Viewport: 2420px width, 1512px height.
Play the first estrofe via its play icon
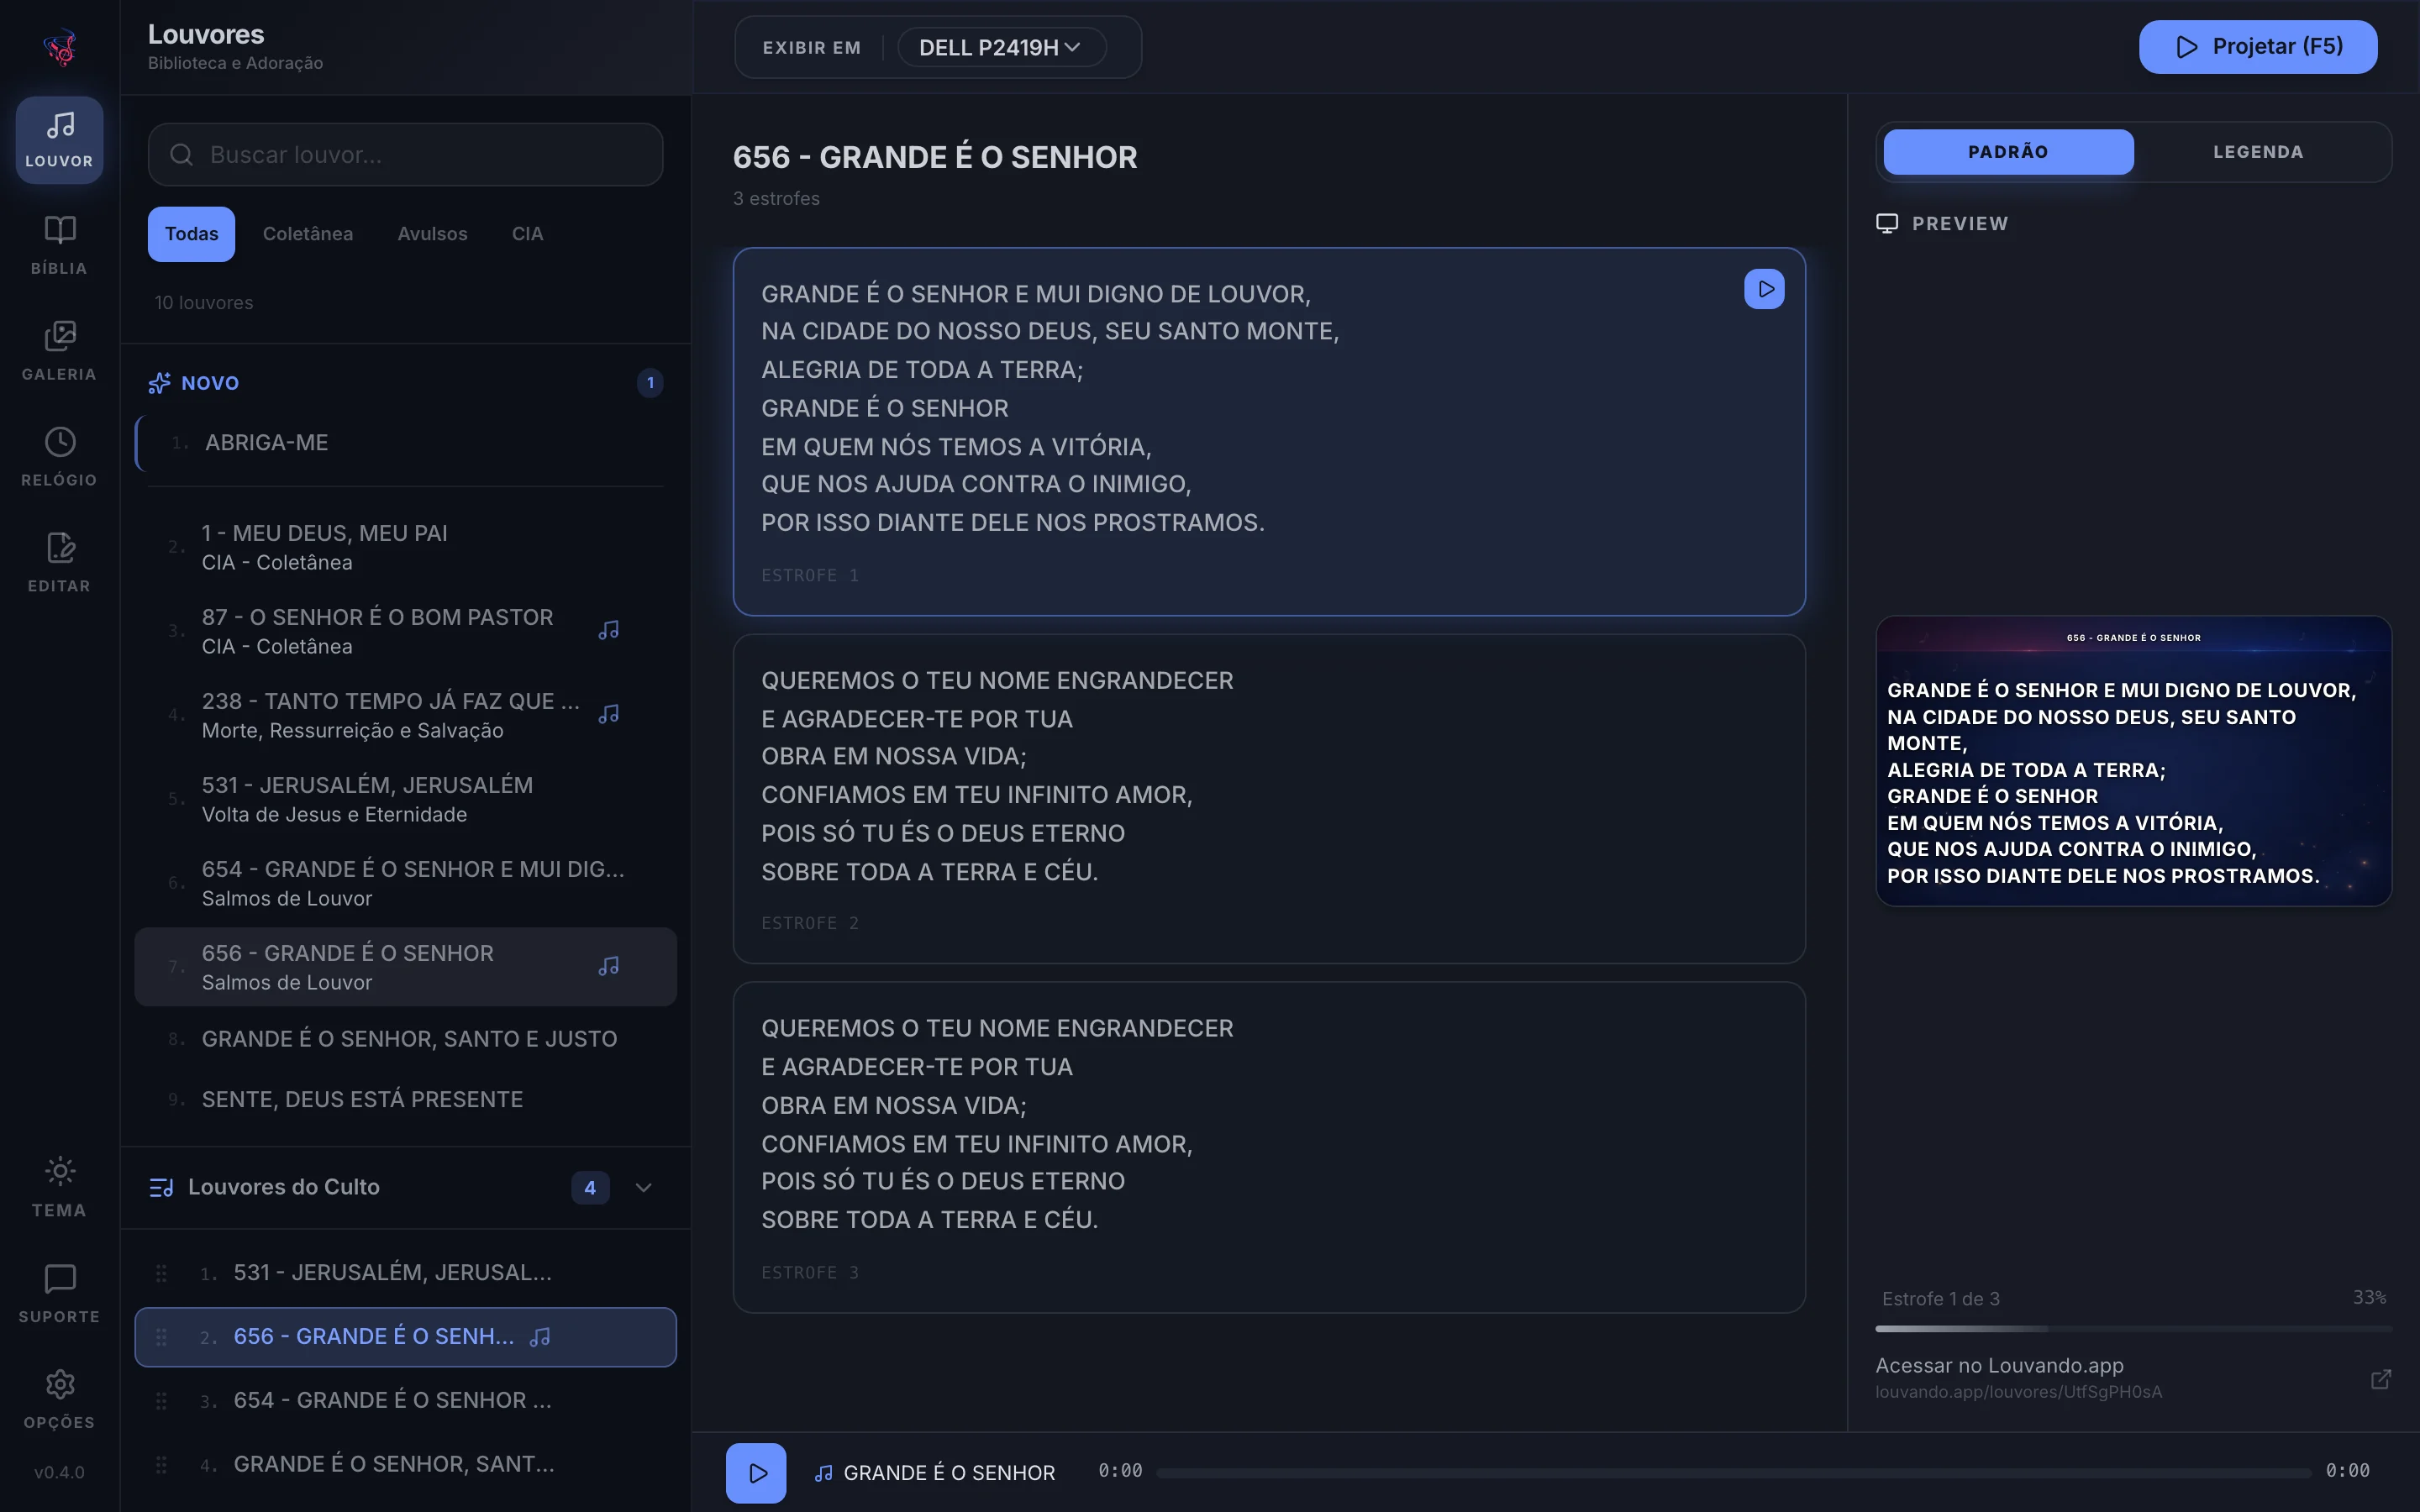pos(1764,289)
